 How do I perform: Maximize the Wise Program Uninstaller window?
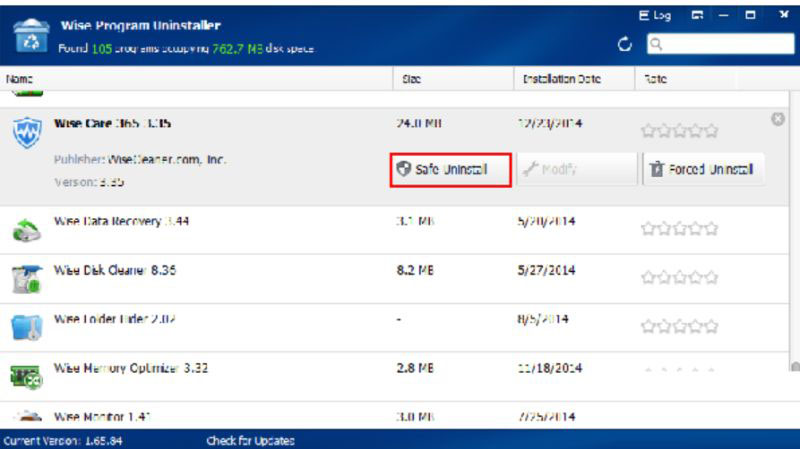751,15
